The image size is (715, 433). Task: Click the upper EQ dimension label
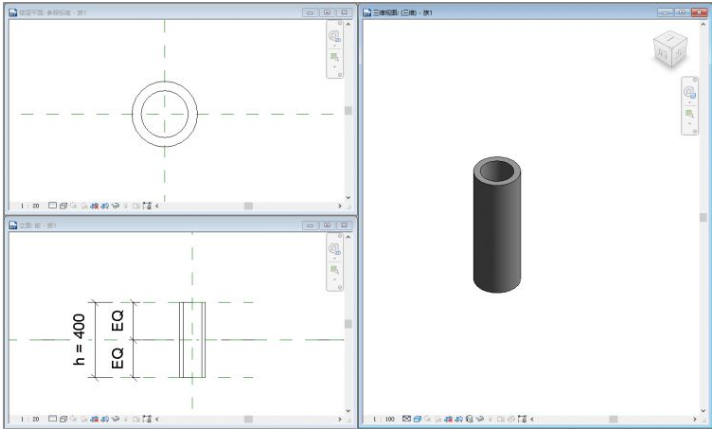[118, 320]
